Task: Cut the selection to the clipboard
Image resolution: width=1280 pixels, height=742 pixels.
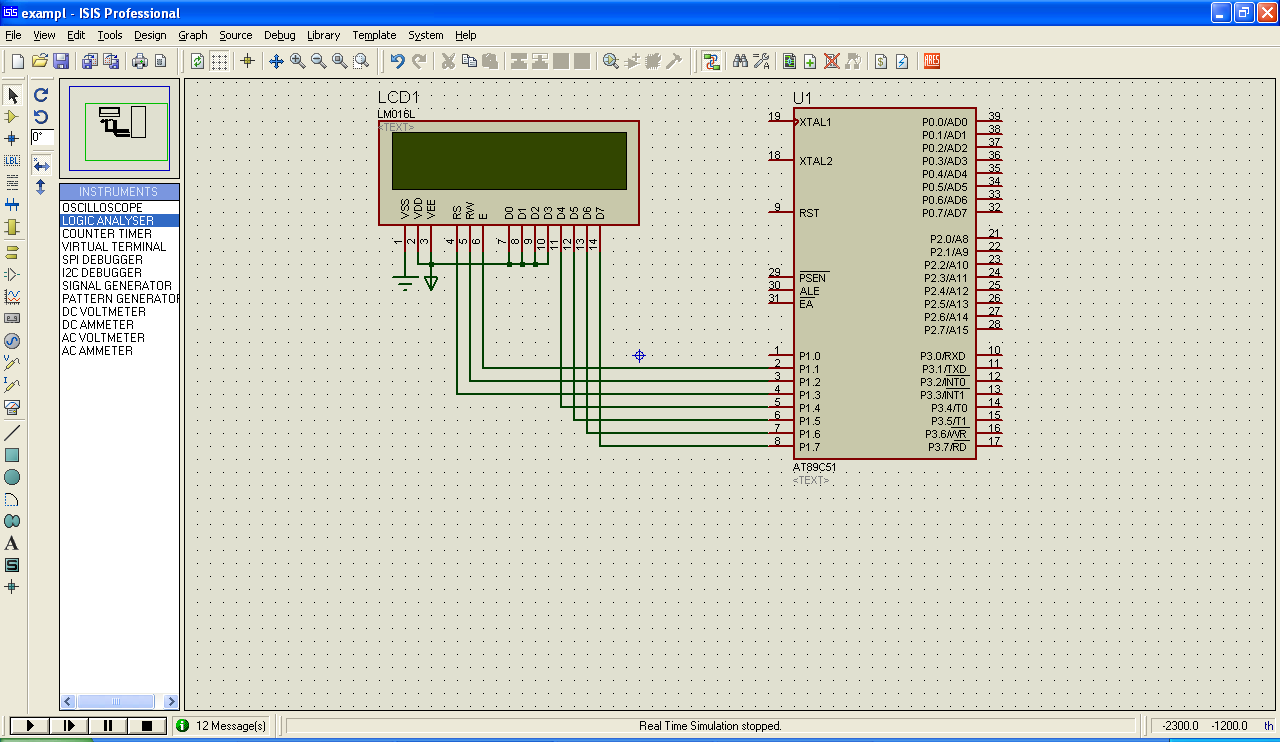Action: click(x=448, y=61)
